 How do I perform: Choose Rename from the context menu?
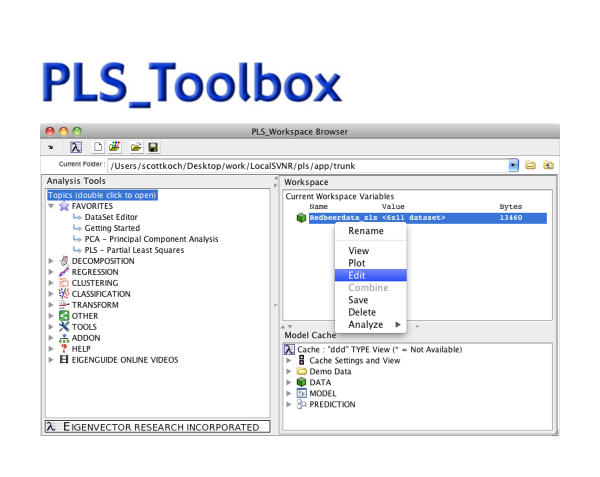370,231
